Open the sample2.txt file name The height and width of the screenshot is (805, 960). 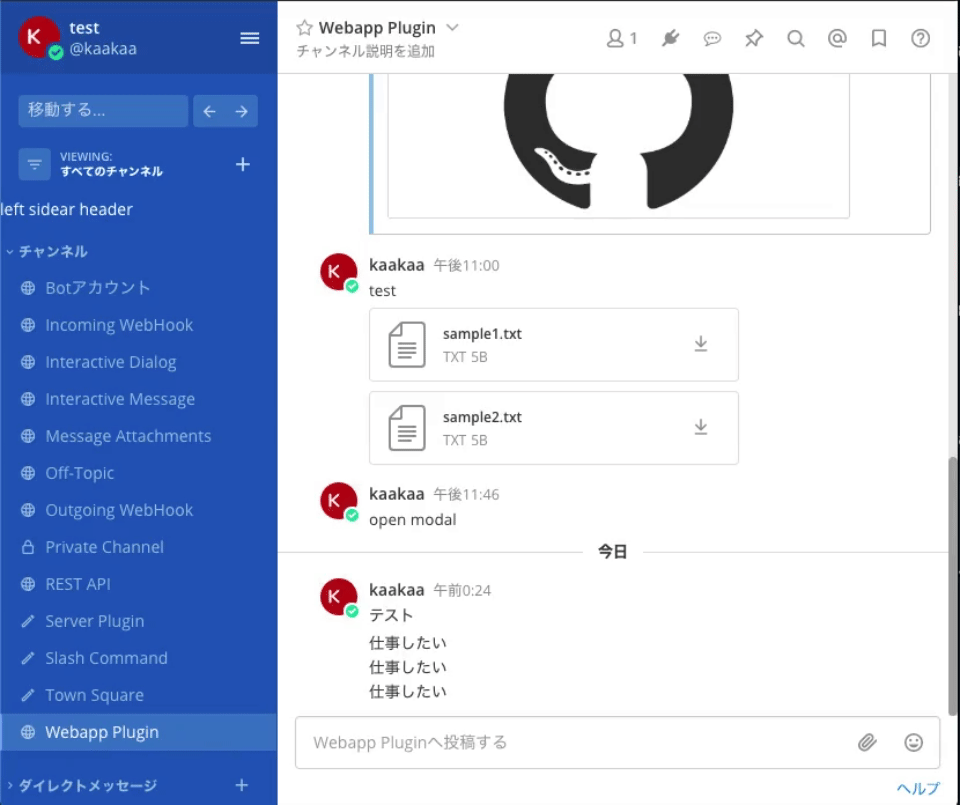[482, 417]
